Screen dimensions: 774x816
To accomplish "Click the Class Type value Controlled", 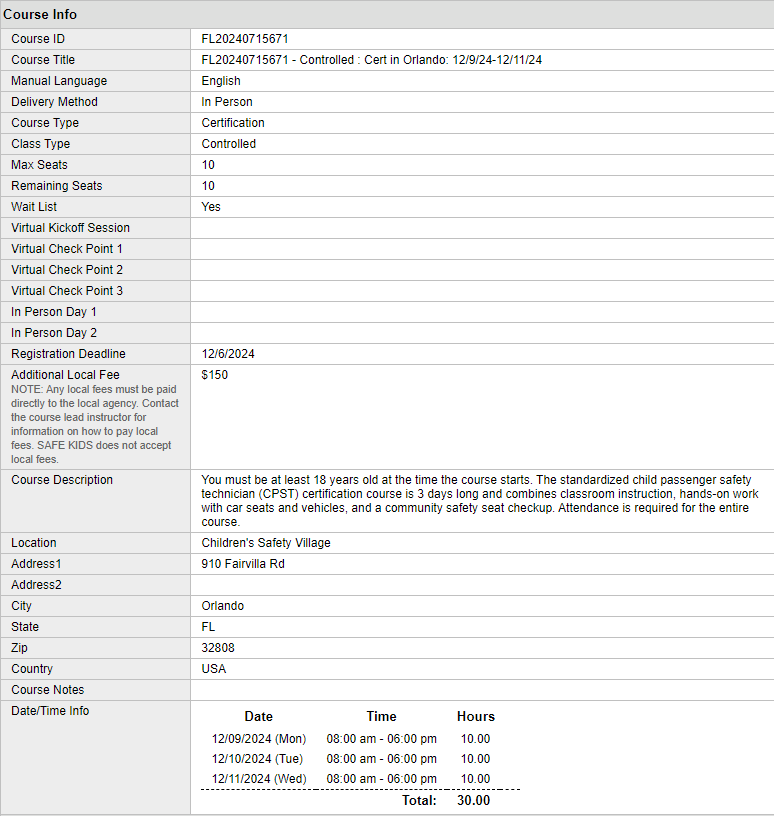I will [x=229, y=144].
